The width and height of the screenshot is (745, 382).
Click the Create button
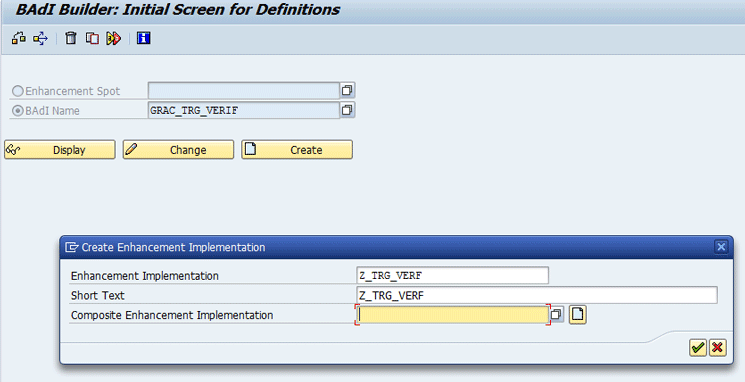click(x=297, y=150)
